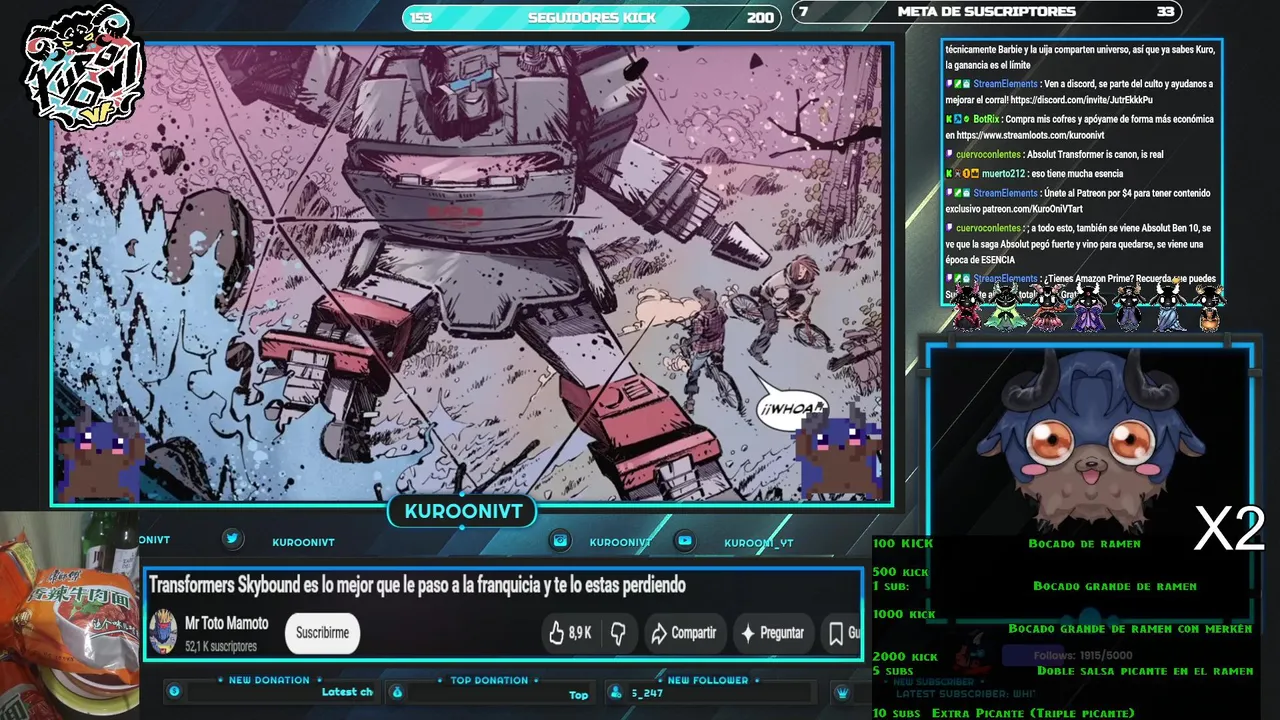Open the streamloots.com/kuroonivt link in chat
The image size is (1280, 720).
coord(1030,135)
